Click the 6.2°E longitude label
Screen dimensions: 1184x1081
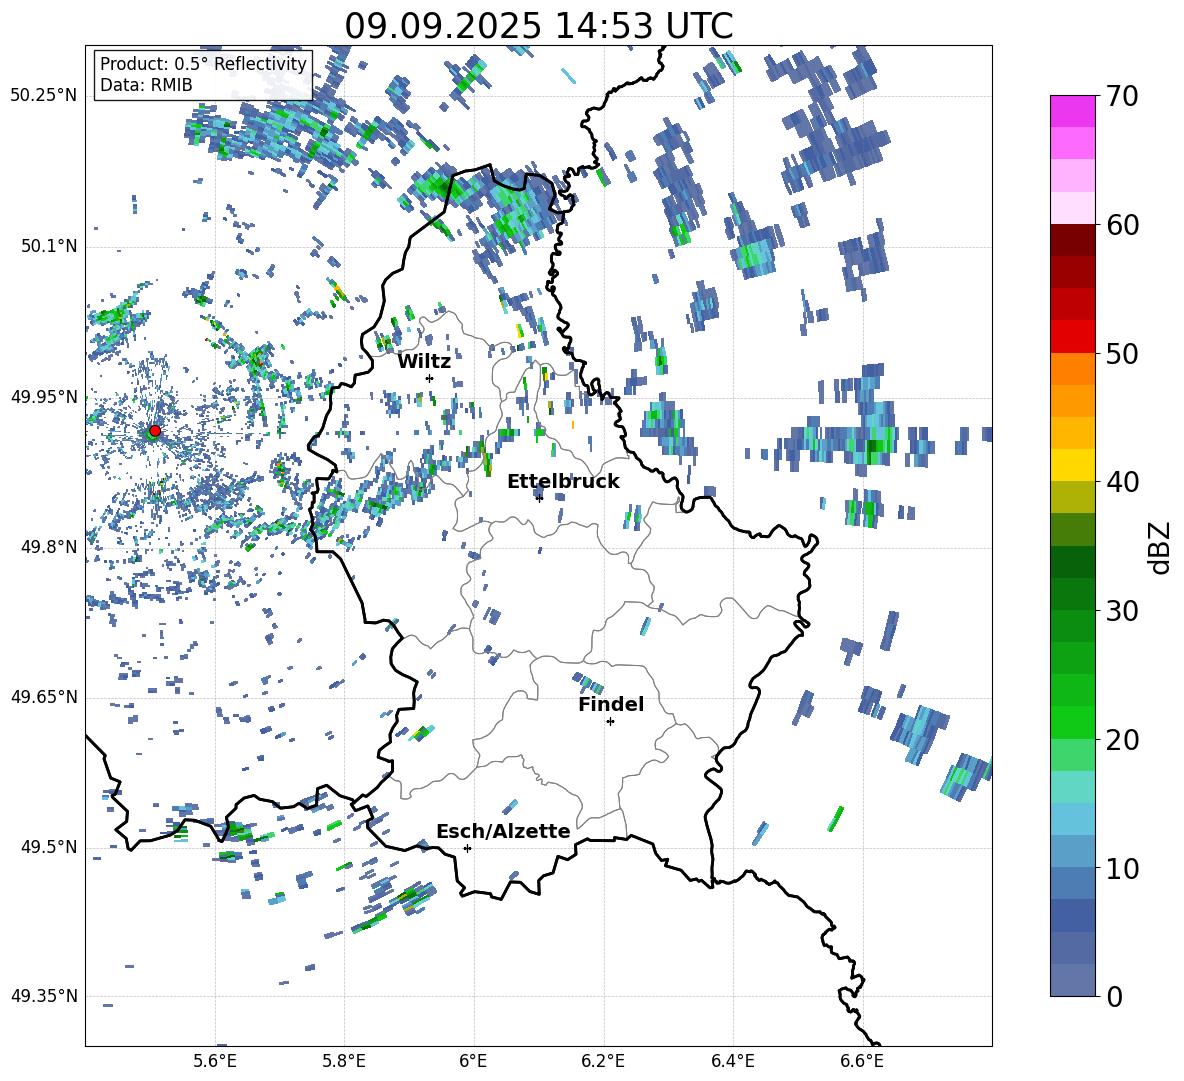[603, 1061]
